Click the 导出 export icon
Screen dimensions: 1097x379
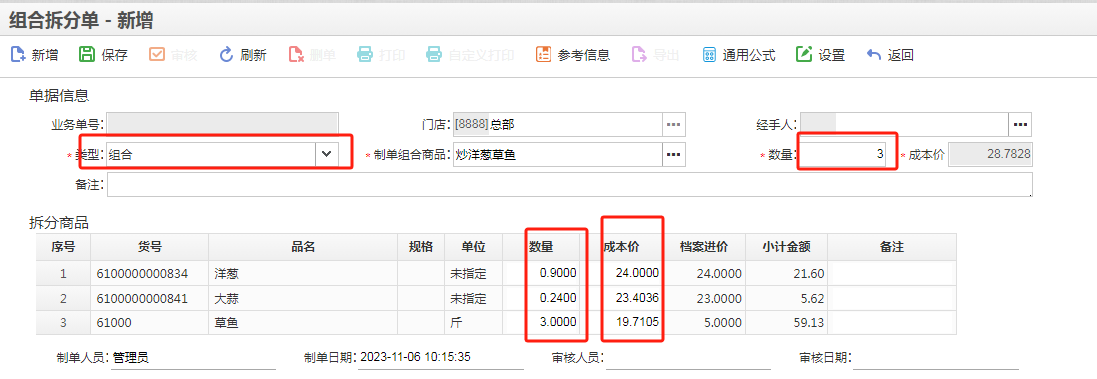(639, 55)
